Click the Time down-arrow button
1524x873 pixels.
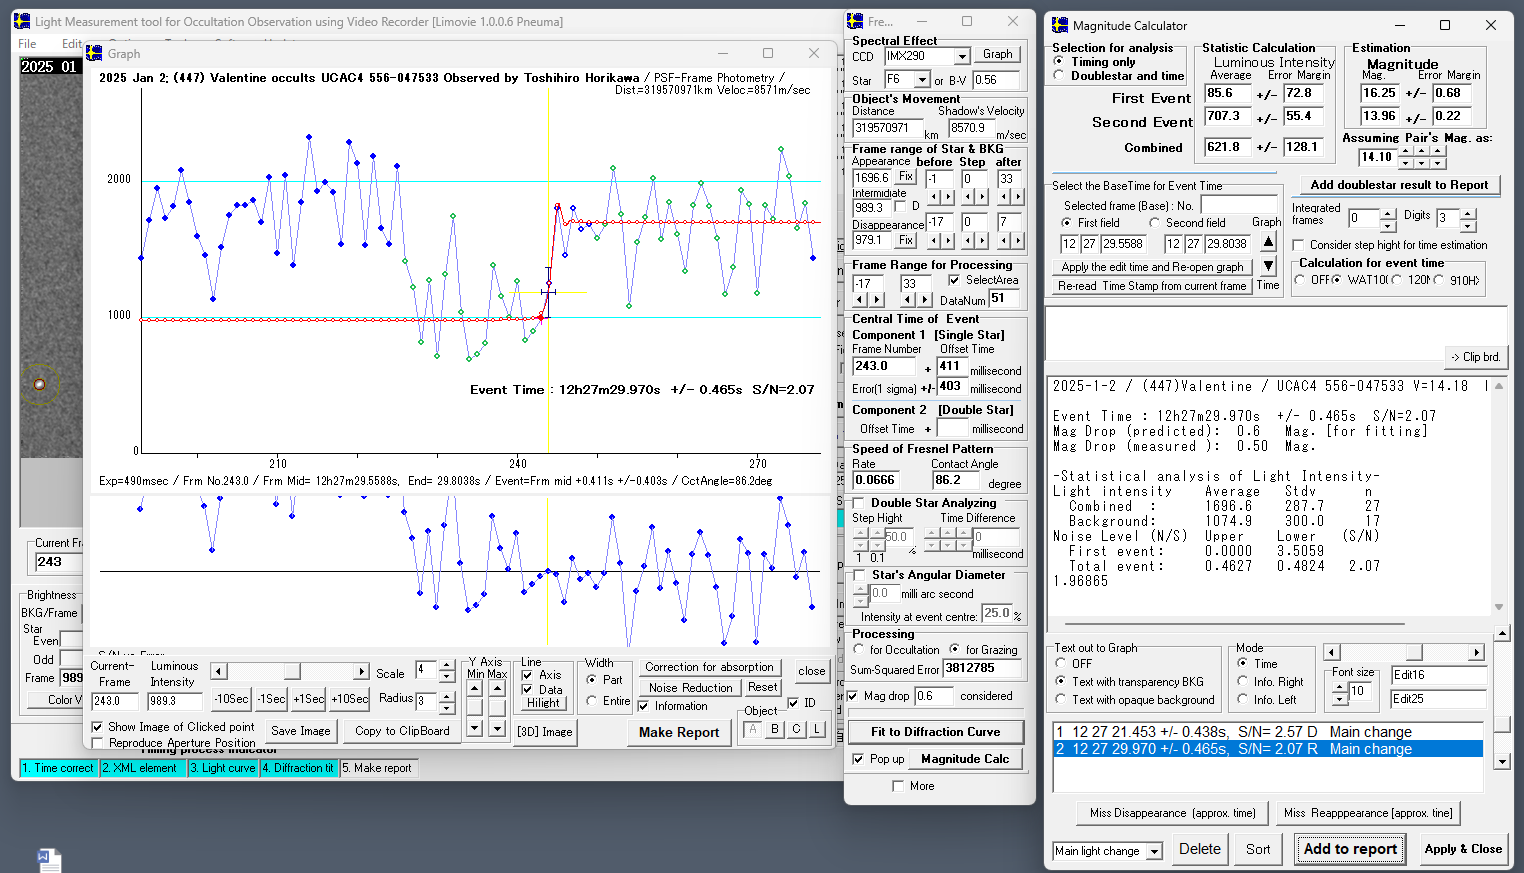(x=1268, y=266)
